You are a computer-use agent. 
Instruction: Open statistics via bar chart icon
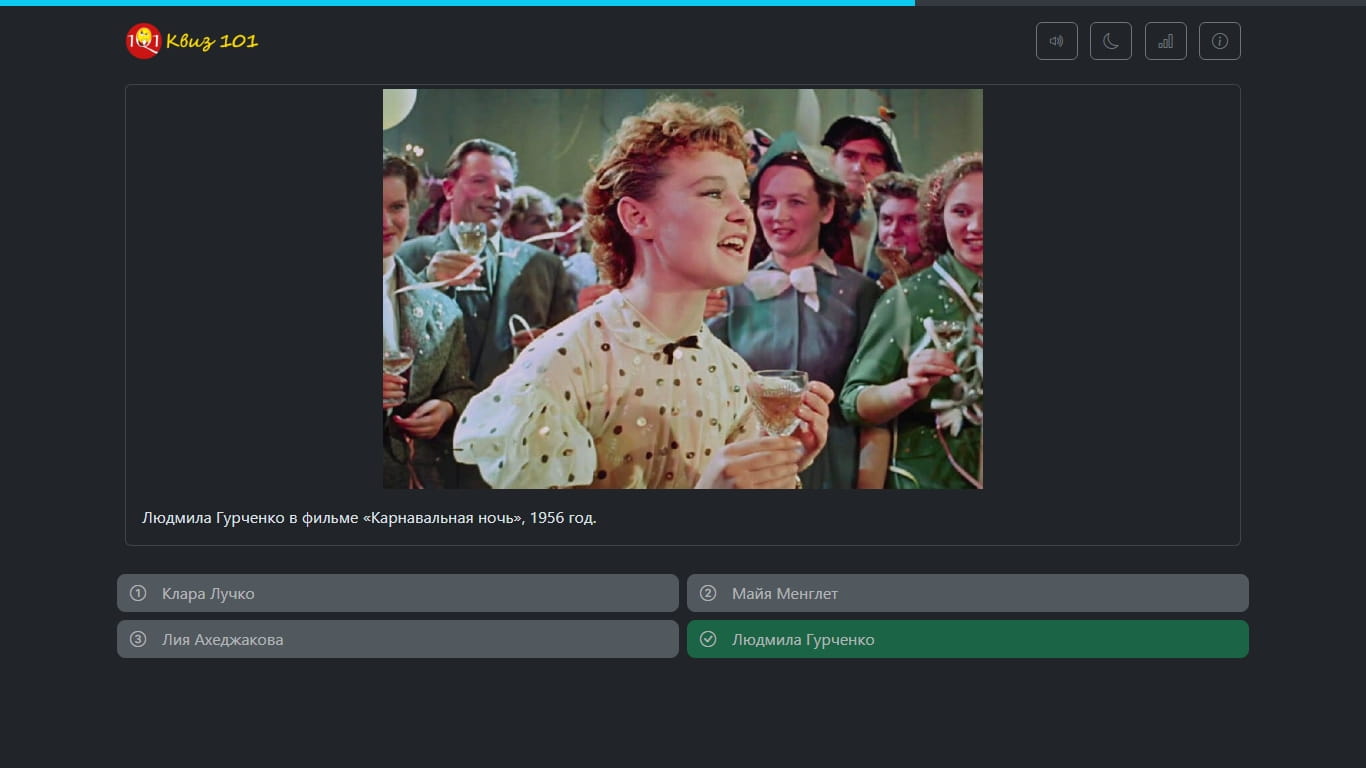point(1165,41)
